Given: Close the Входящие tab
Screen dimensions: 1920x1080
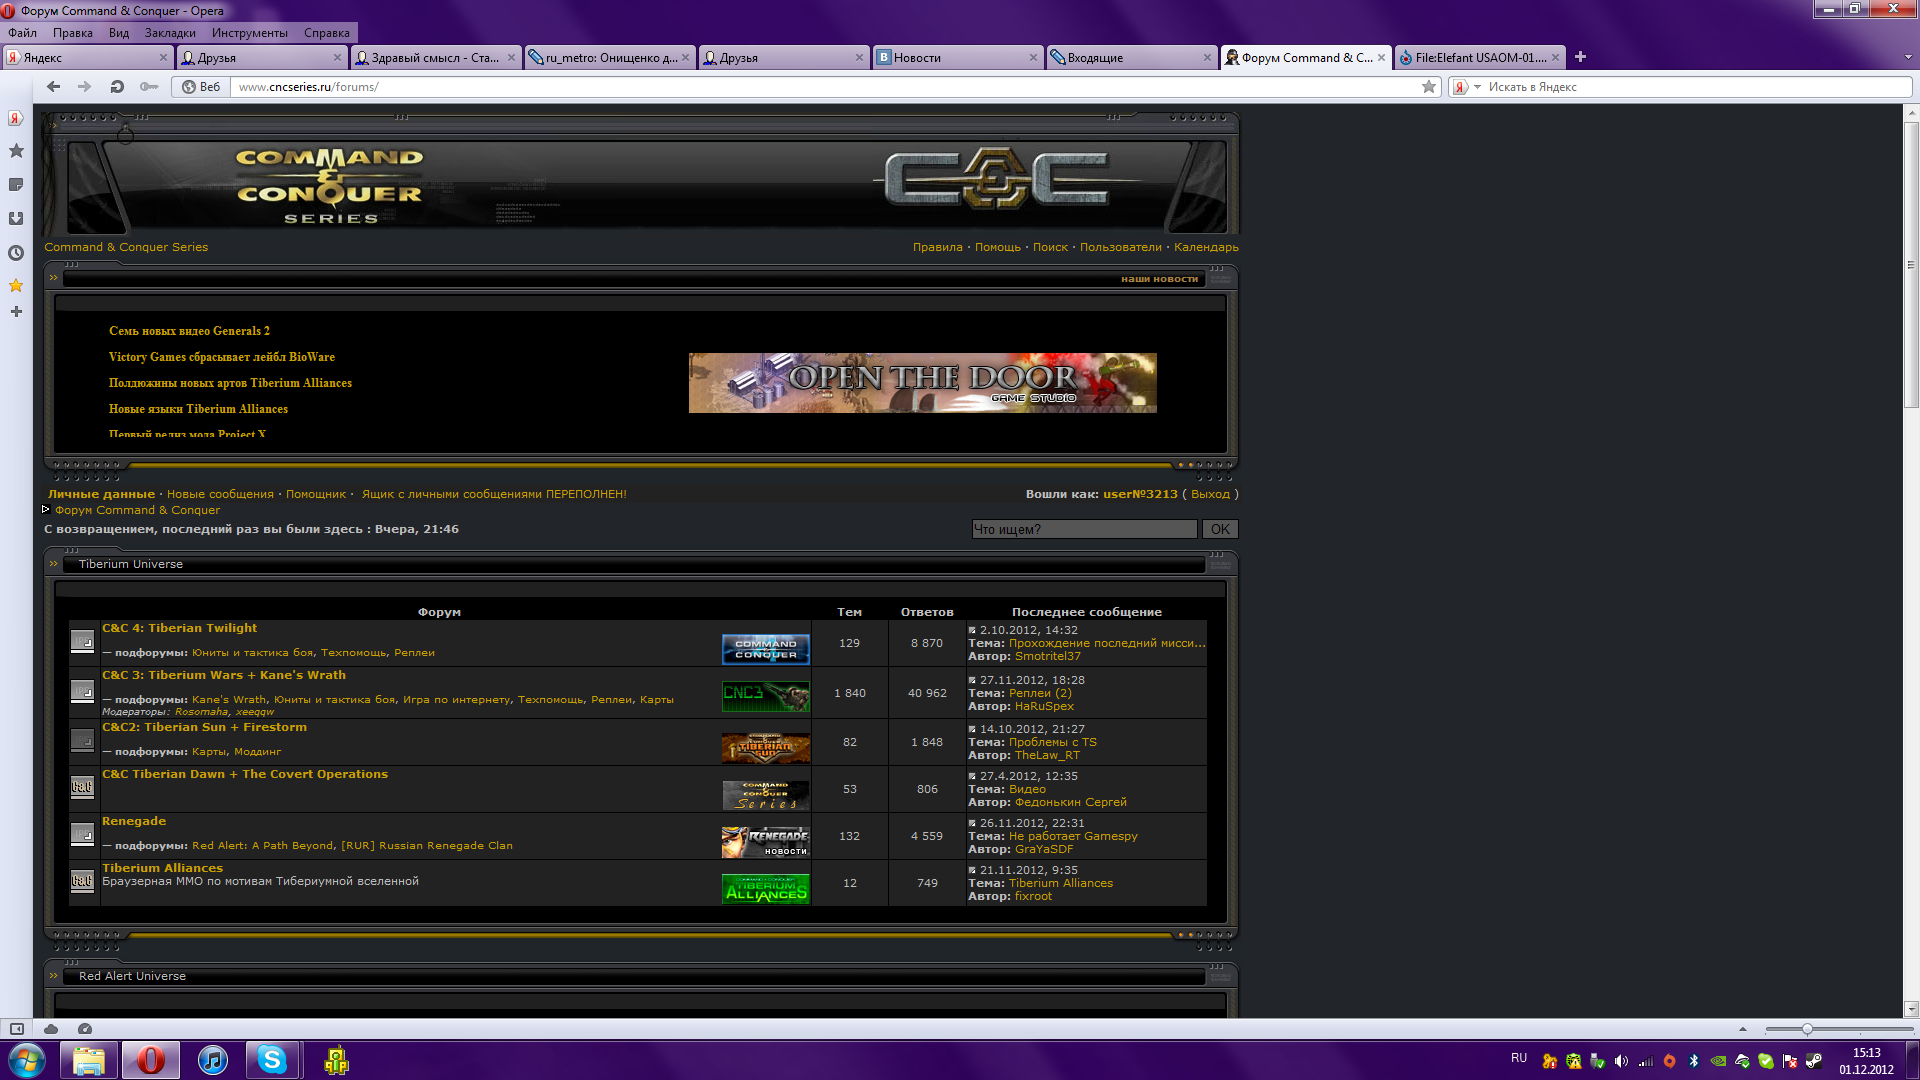Looking at the screenshot, I should [x=1207, y=58].
